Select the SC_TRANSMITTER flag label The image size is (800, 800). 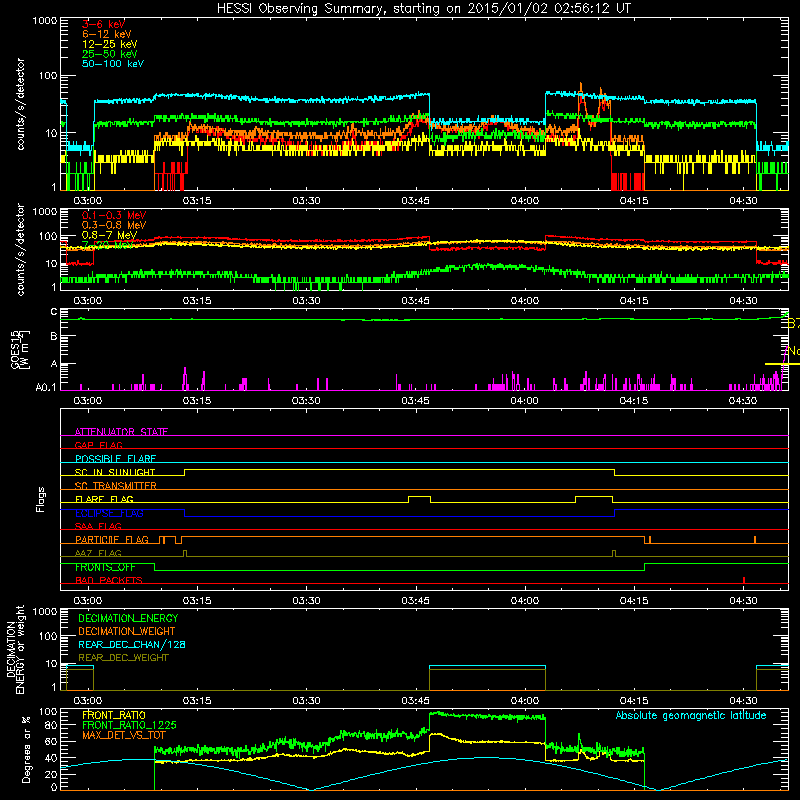[115, 486]
